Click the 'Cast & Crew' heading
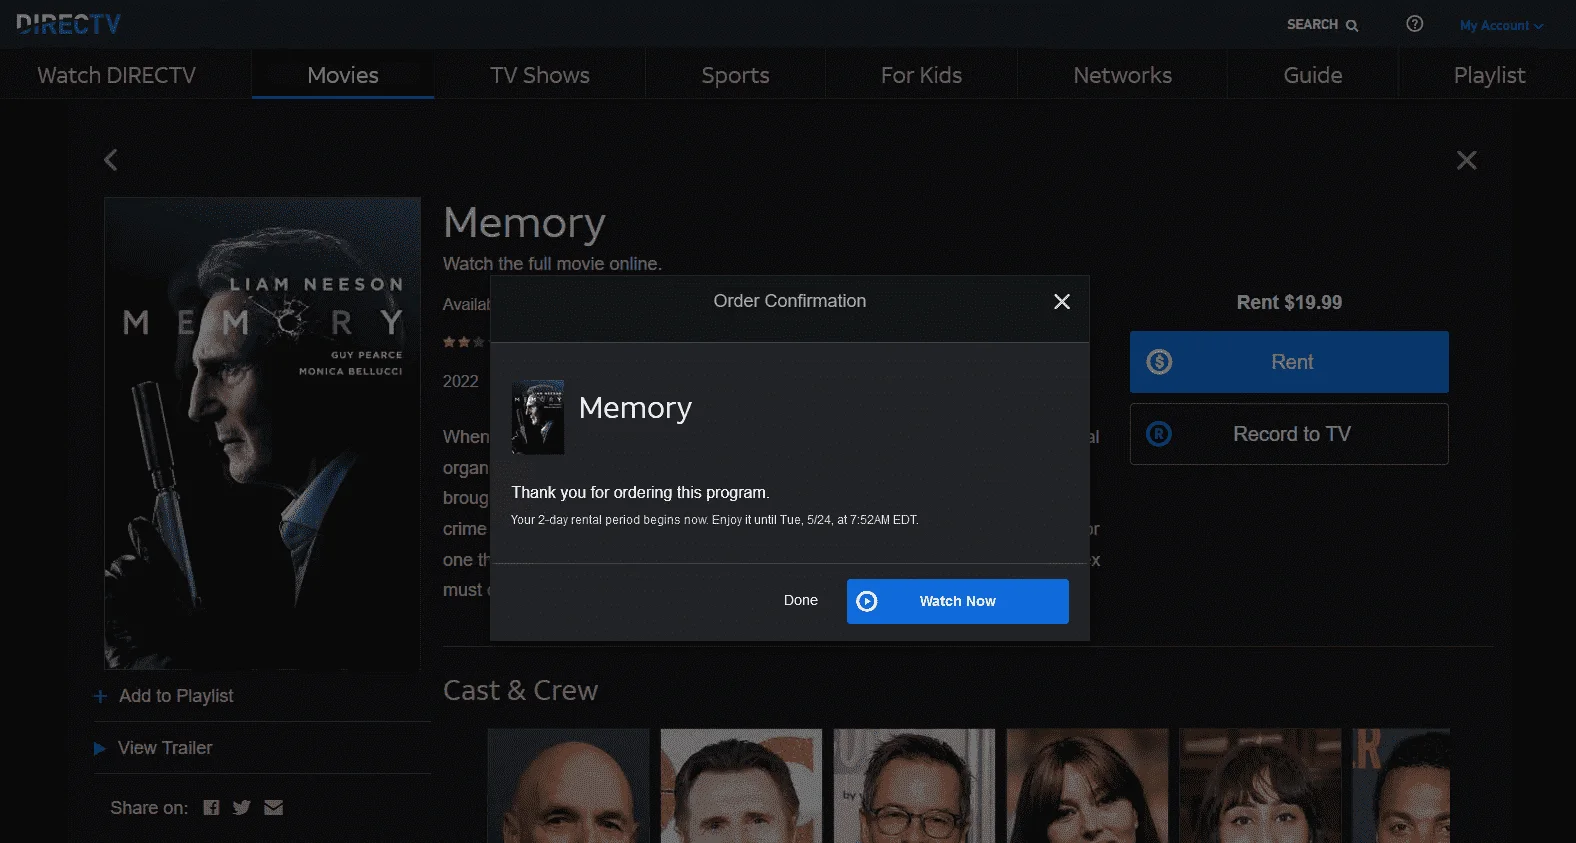 pos(520,691)
